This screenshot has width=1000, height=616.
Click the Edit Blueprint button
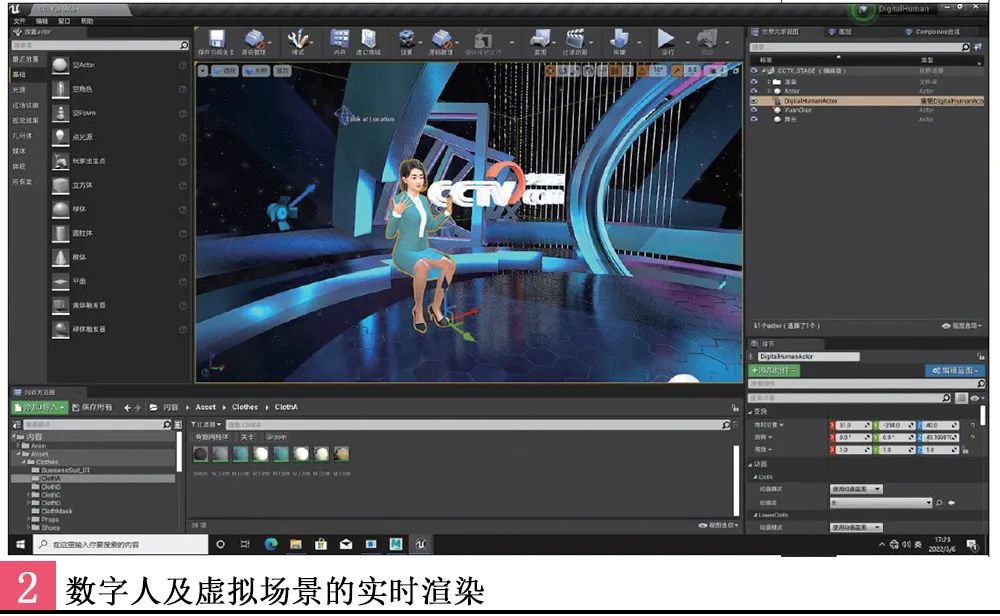(954, 370)
